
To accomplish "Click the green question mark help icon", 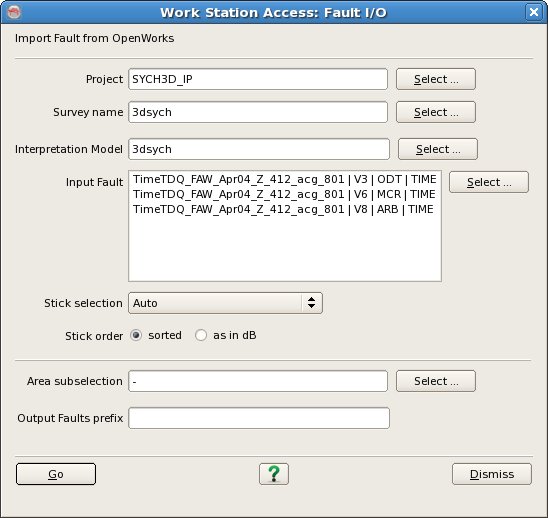I will 274,474.
